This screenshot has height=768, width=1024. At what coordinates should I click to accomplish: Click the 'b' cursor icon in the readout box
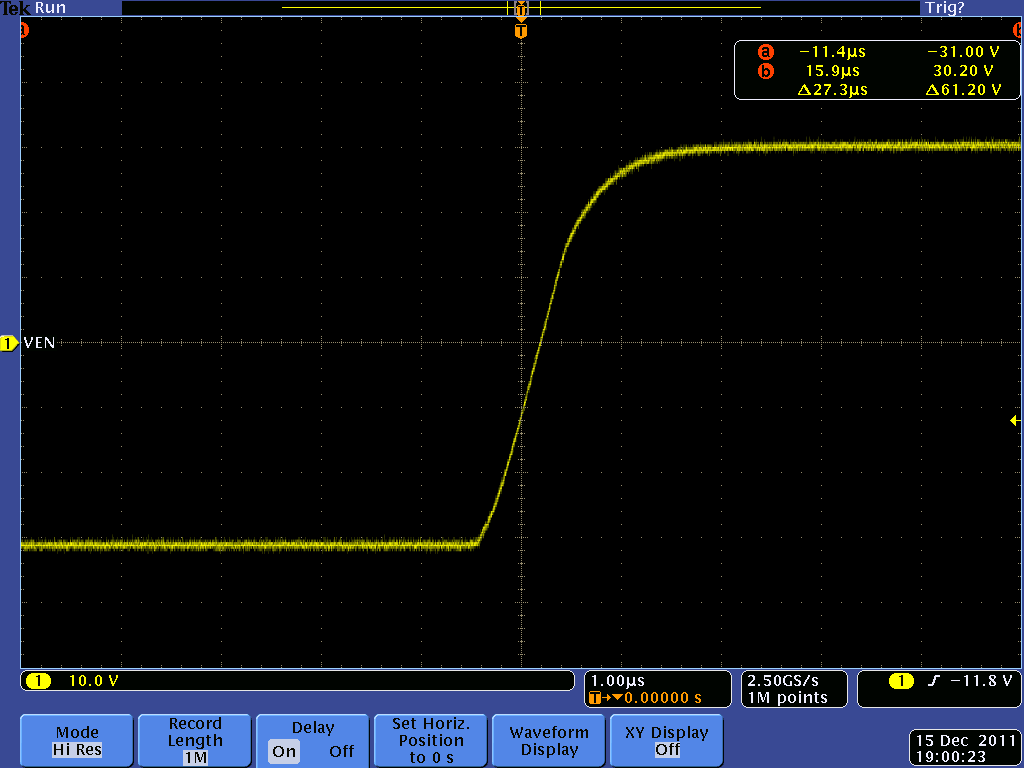765,71
